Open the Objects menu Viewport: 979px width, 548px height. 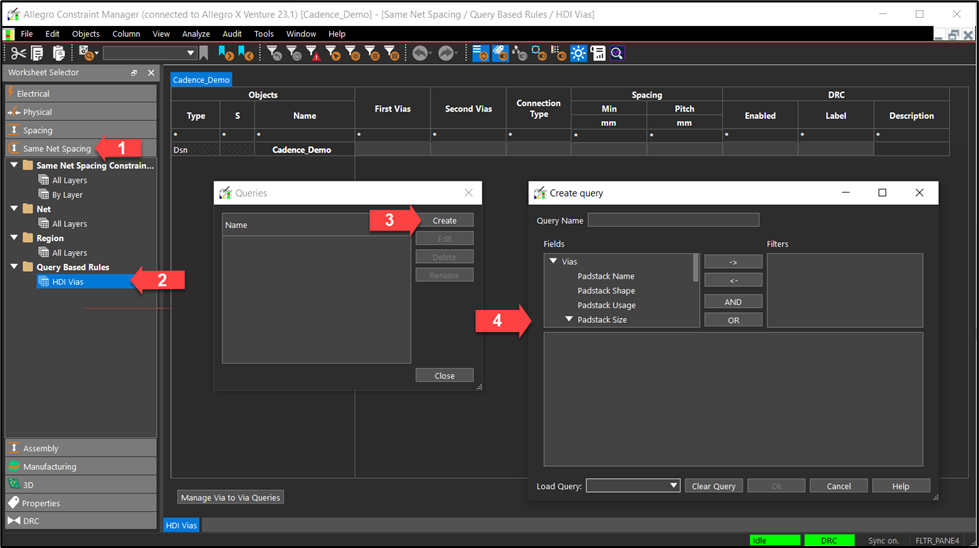[x=86, y=34]
